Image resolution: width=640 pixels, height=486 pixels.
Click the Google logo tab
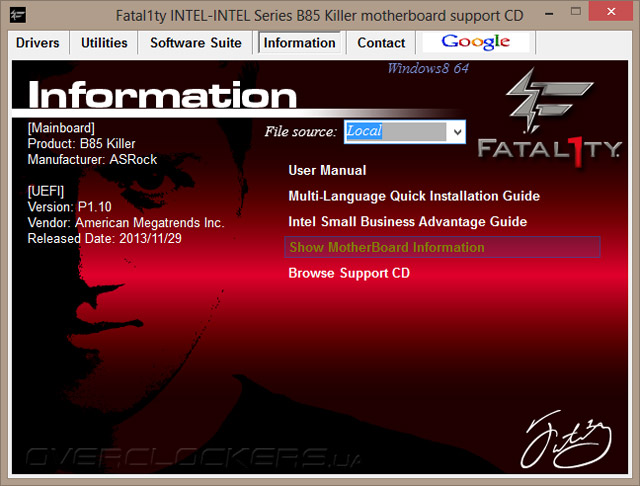(476, 42)
